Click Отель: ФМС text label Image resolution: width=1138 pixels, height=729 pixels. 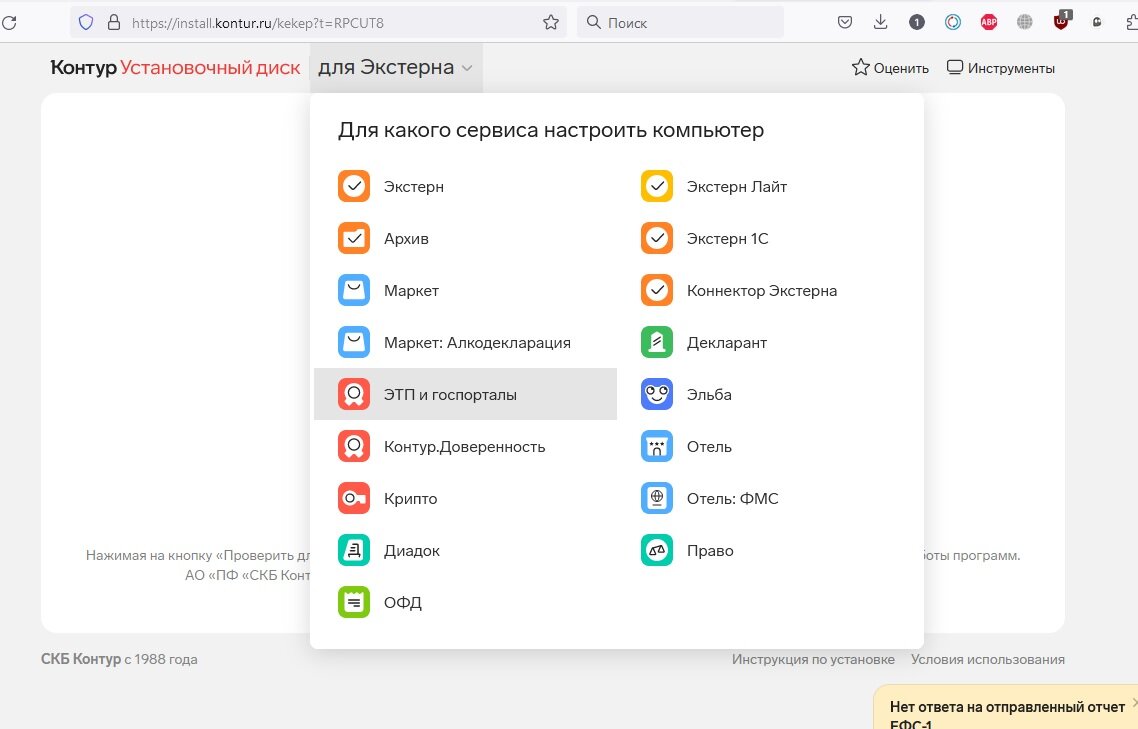[x=732, y=498]
